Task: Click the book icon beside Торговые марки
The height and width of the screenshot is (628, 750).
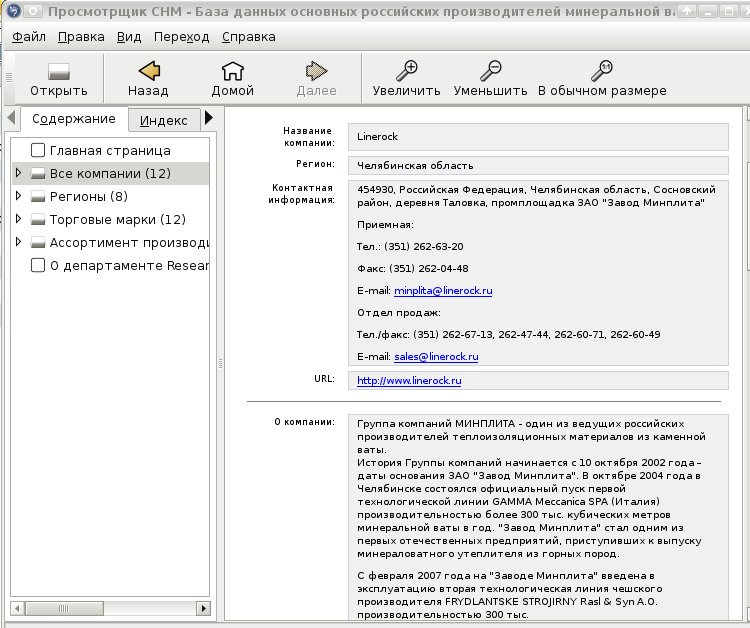Action: point(38,220)
